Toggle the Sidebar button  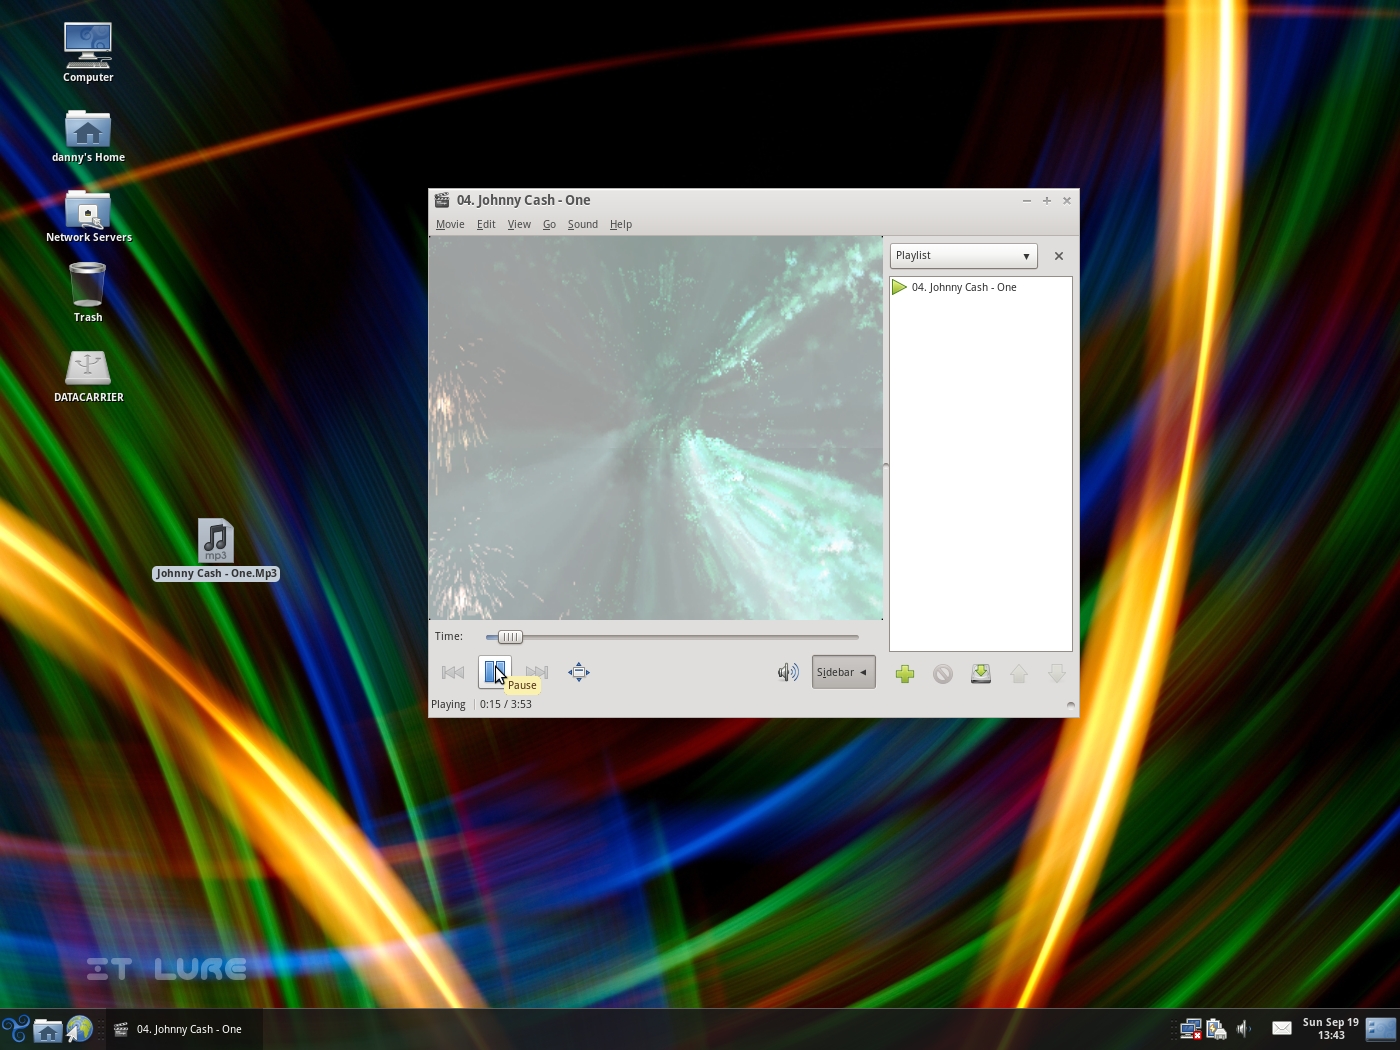coord(843,672)
